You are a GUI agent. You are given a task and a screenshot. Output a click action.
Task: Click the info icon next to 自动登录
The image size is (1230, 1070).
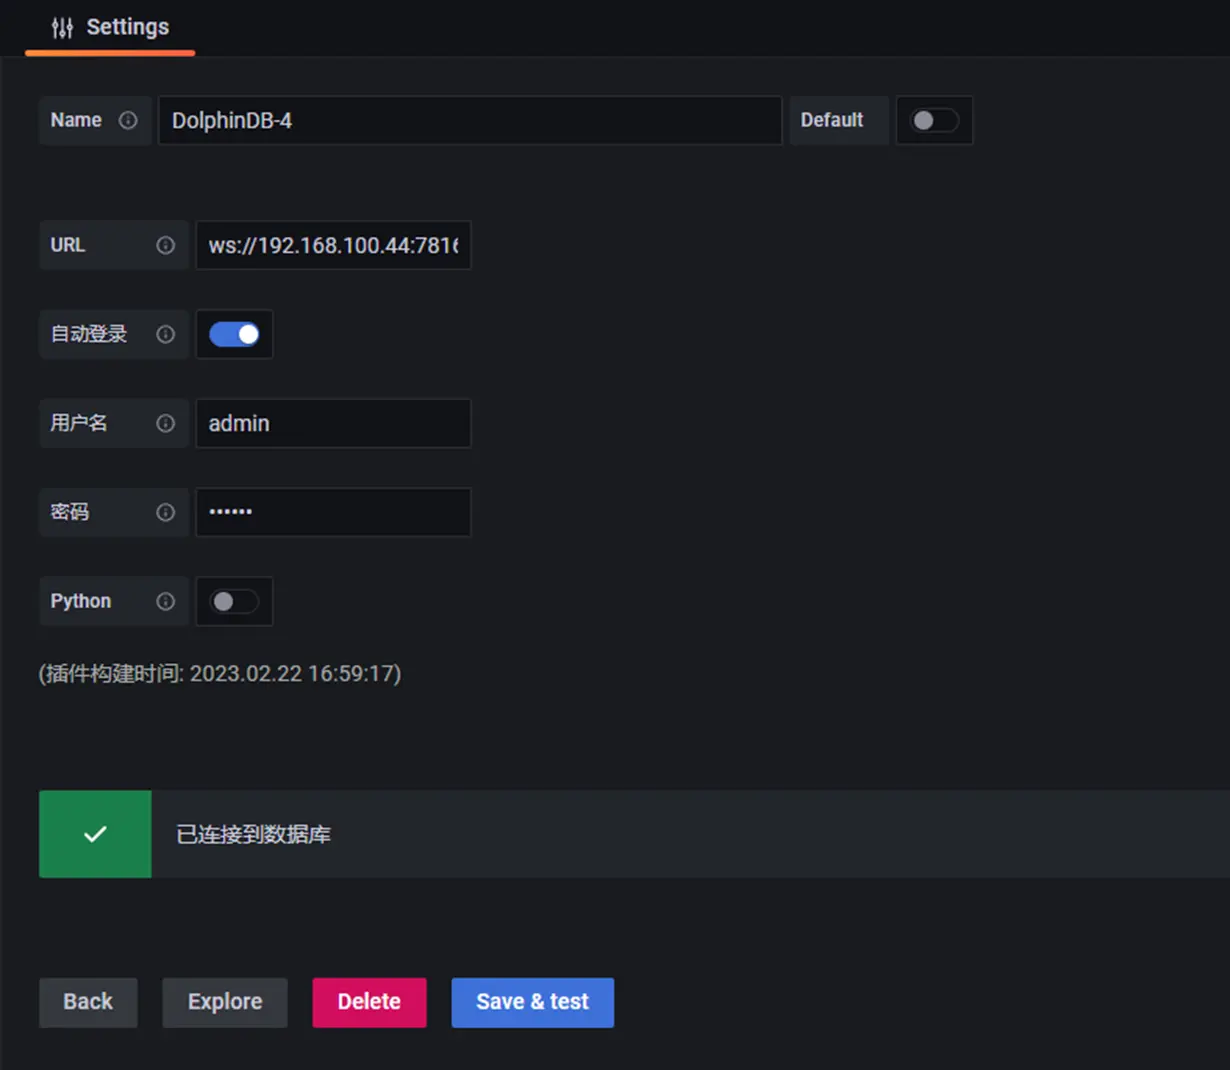click(x=165, y=334)
